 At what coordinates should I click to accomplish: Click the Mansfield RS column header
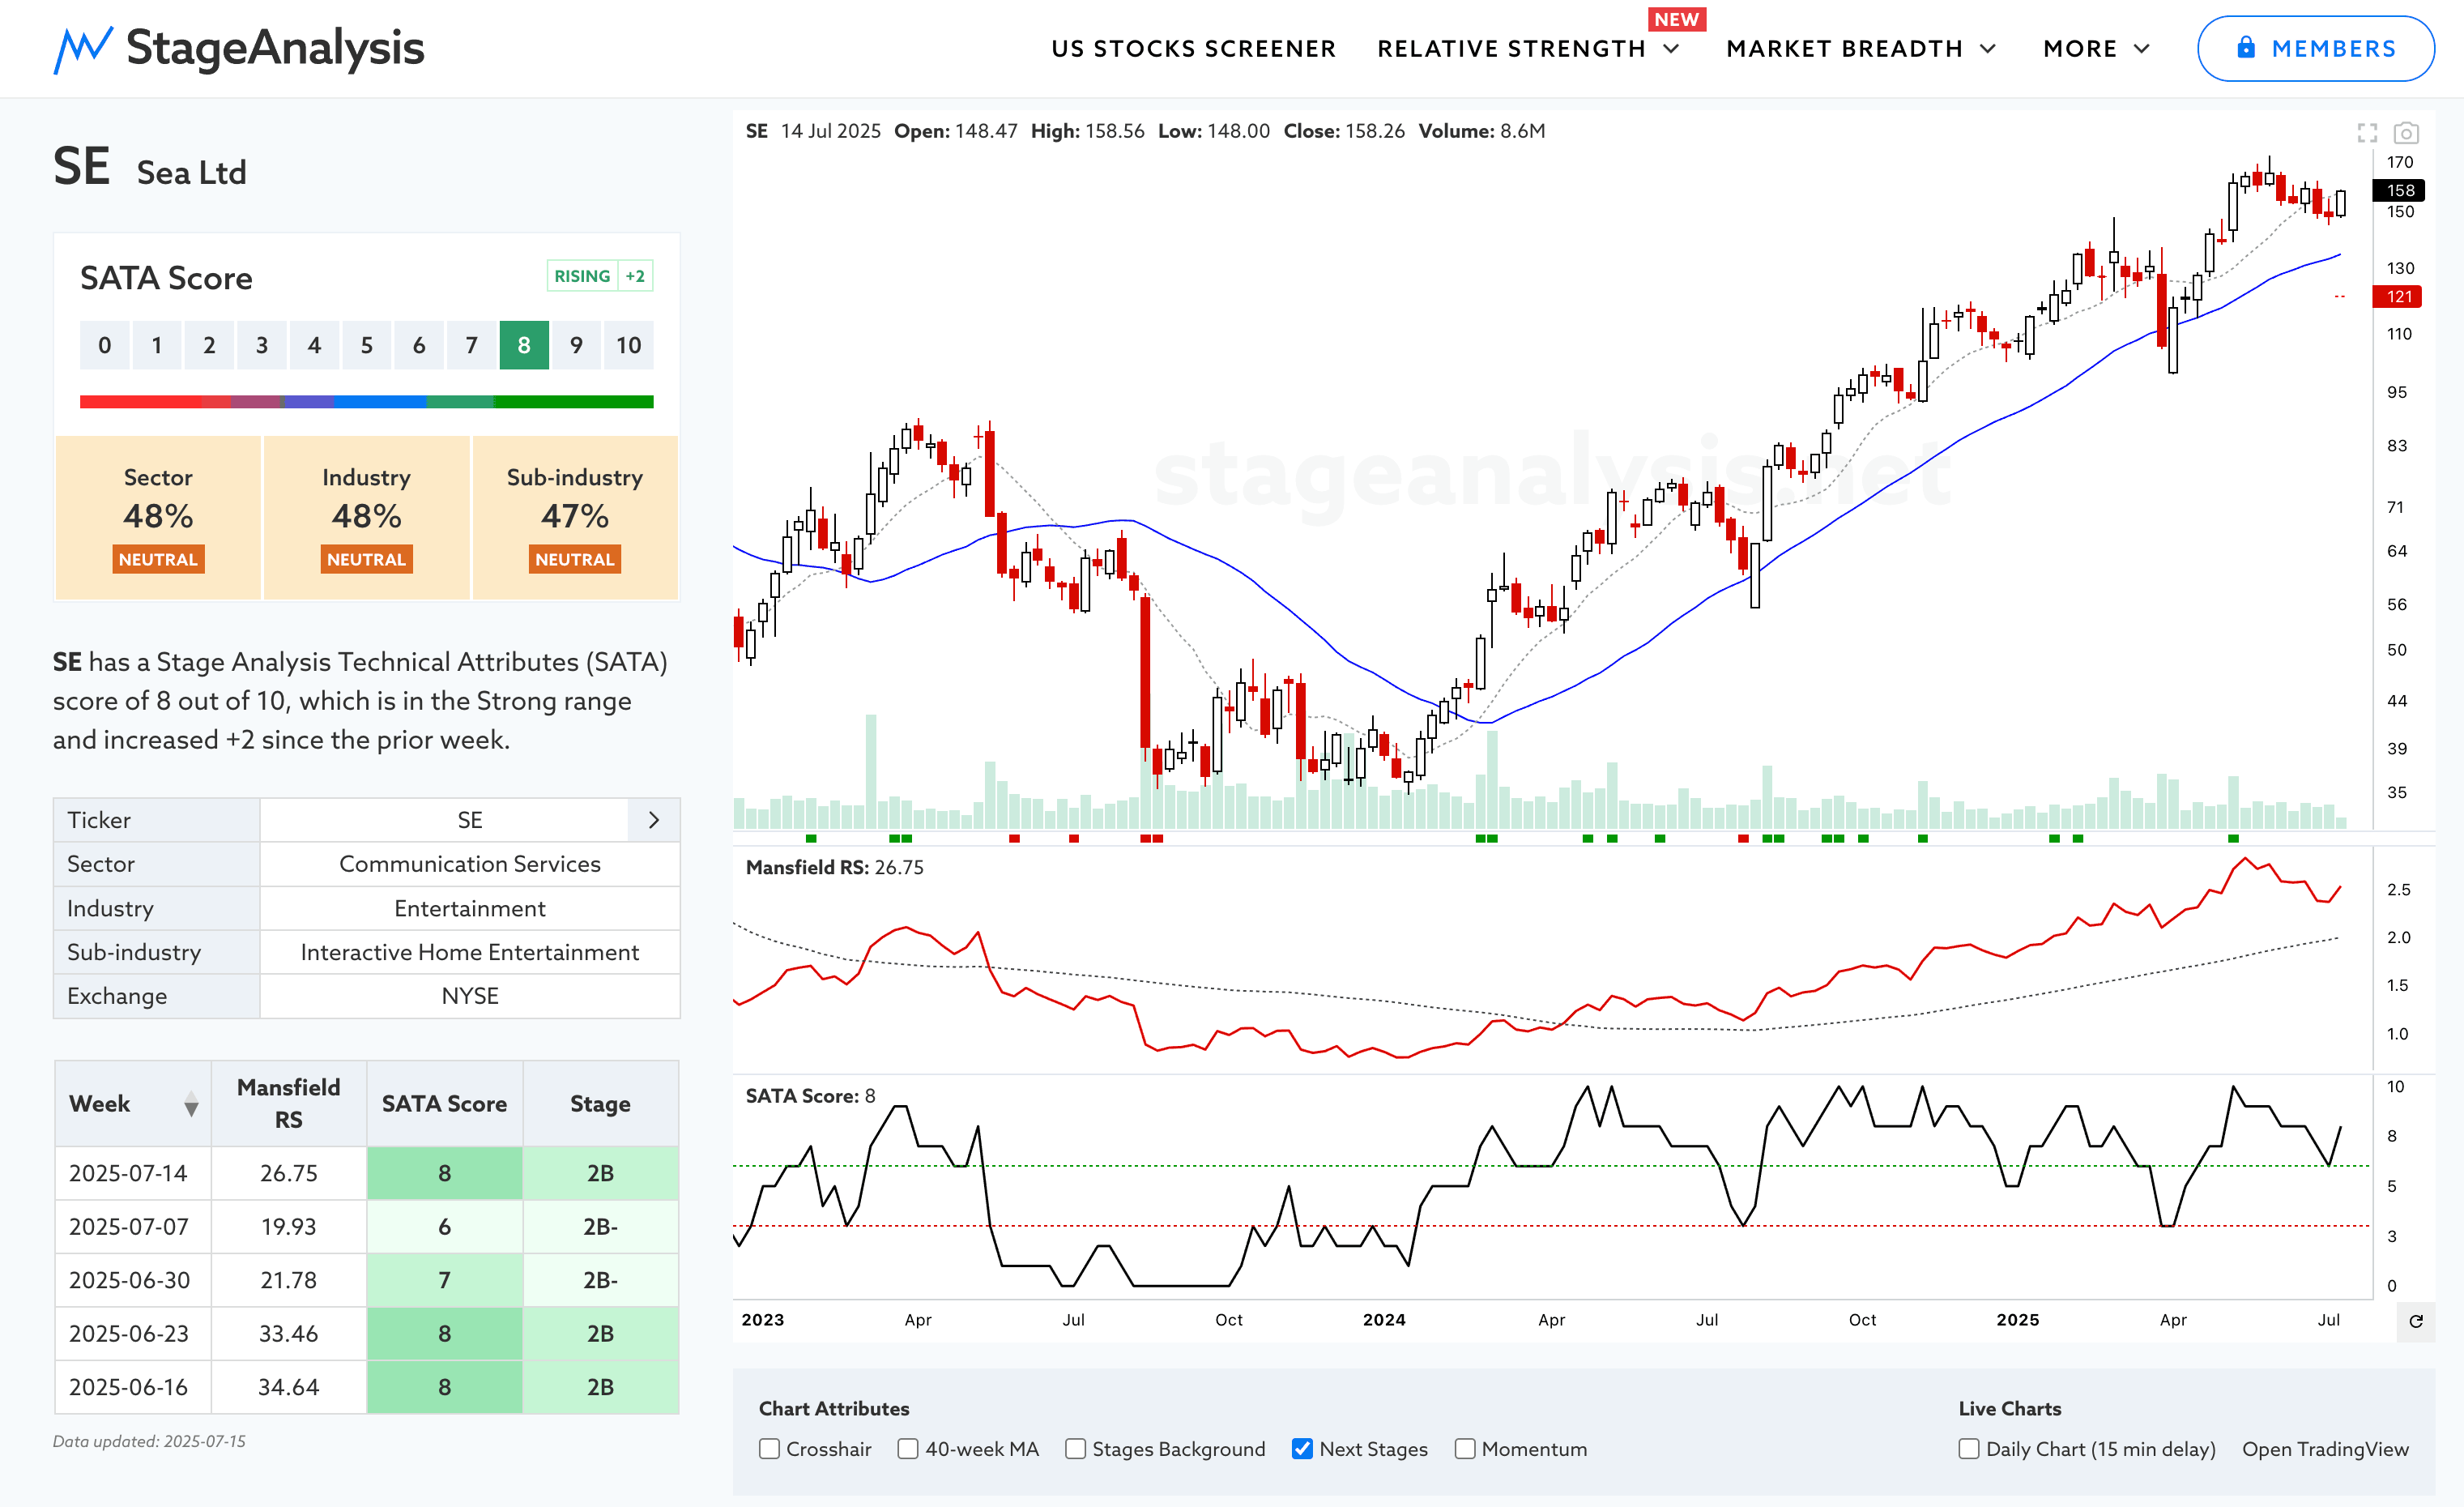point(289,1103)
